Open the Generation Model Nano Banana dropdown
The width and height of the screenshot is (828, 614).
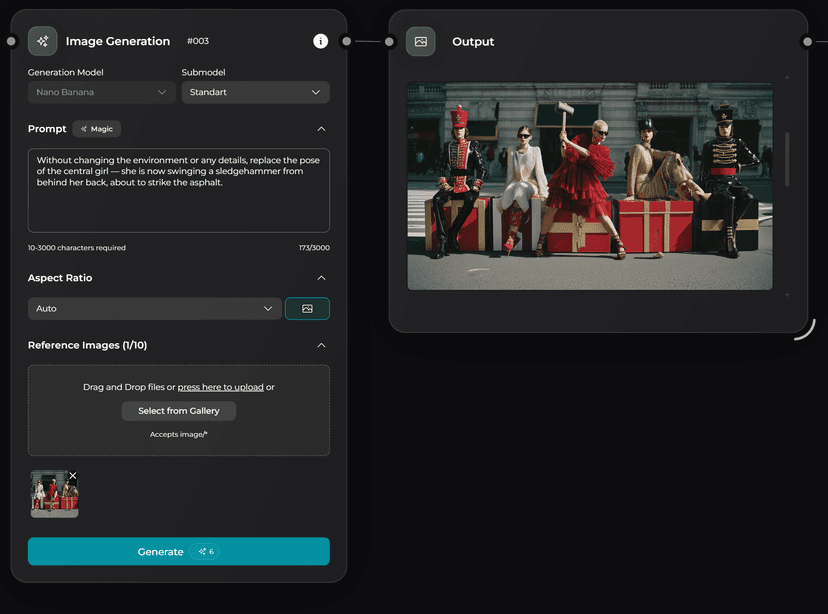click(102, 92)
